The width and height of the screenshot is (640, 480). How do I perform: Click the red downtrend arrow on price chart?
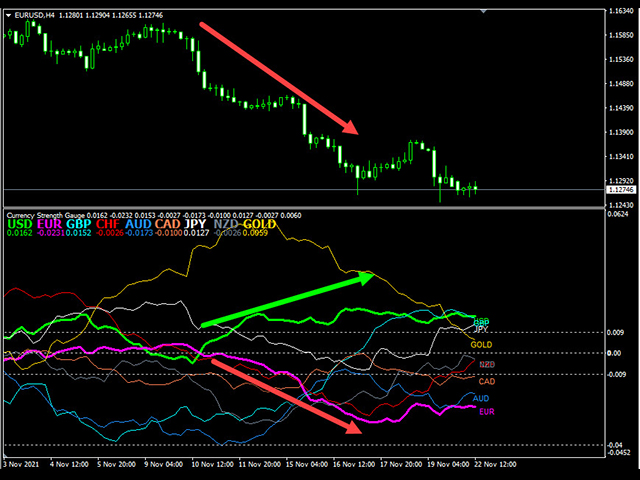pos(278,77)
